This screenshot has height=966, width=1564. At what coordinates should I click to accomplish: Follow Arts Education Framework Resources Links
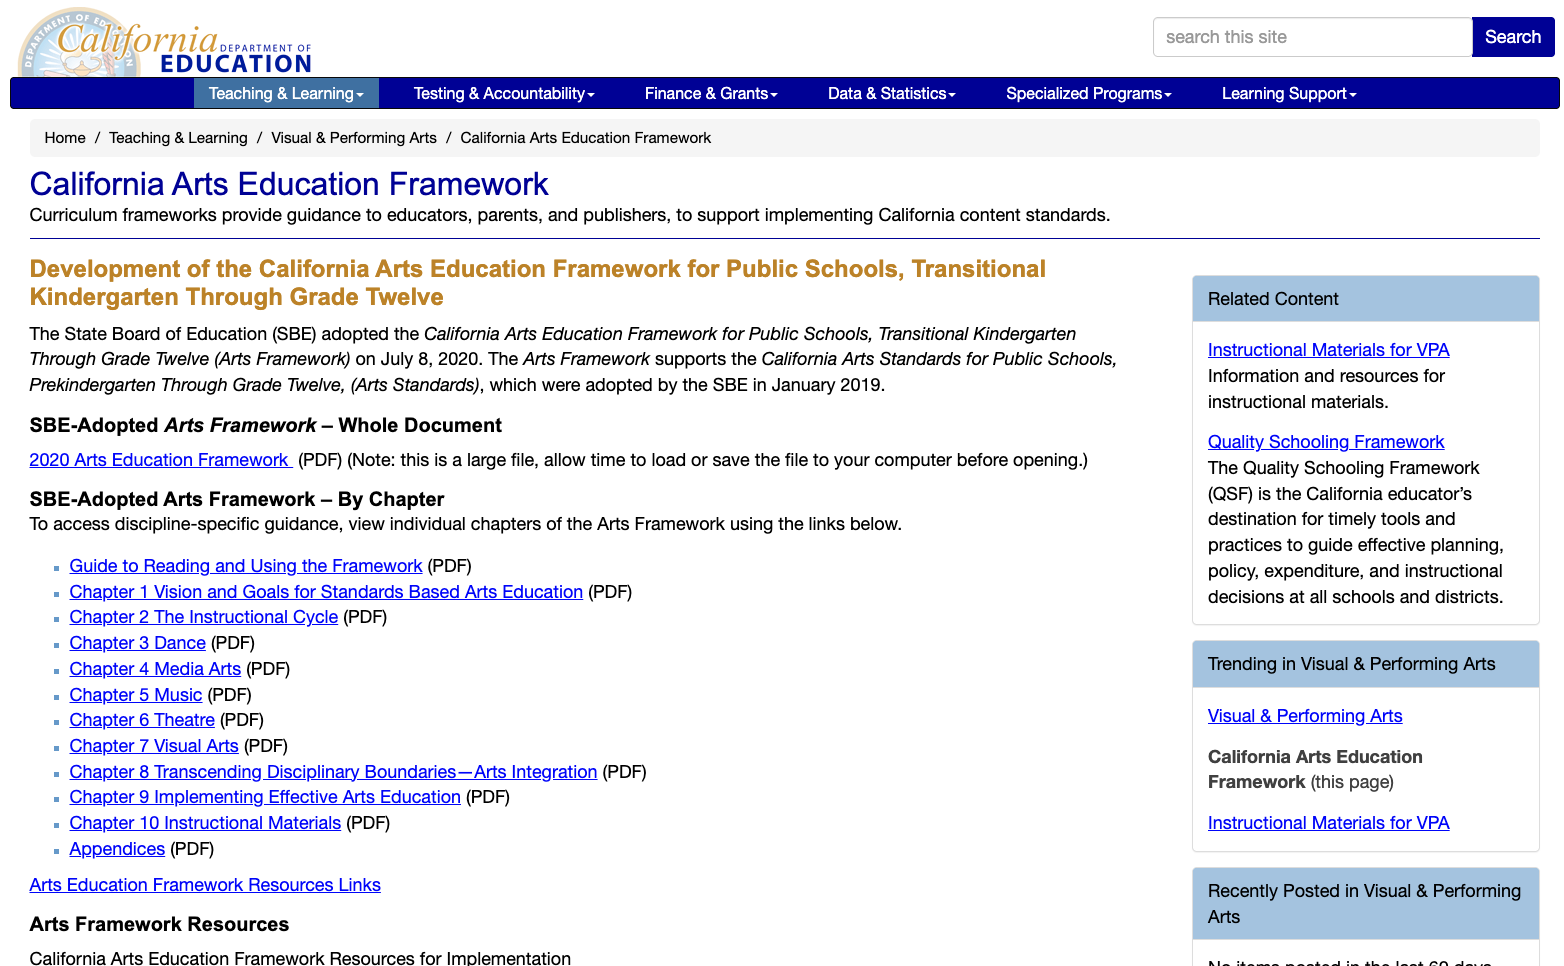click(205, 885)
